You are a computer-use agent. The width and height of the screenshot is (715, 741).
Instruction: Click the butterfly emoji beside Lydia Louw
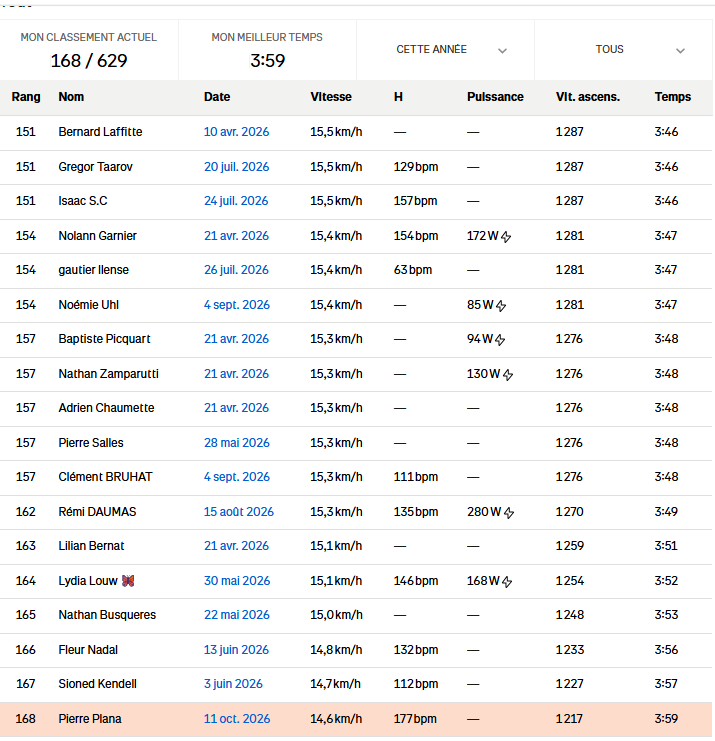pyautogui.click(x=128, y=581)
